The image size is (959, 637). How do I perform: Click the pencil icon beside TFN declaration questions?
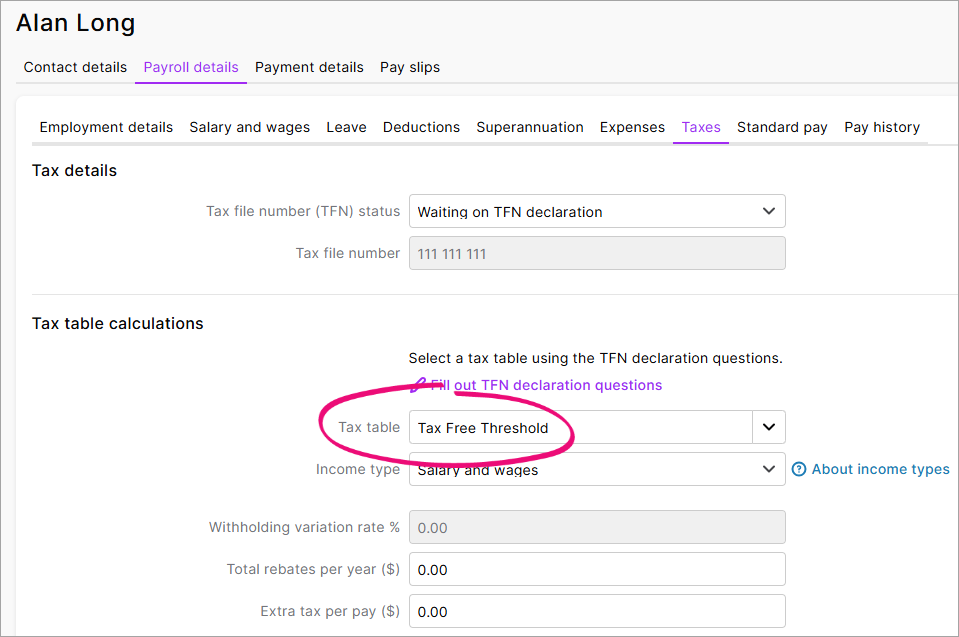click(x=418, y=385)
